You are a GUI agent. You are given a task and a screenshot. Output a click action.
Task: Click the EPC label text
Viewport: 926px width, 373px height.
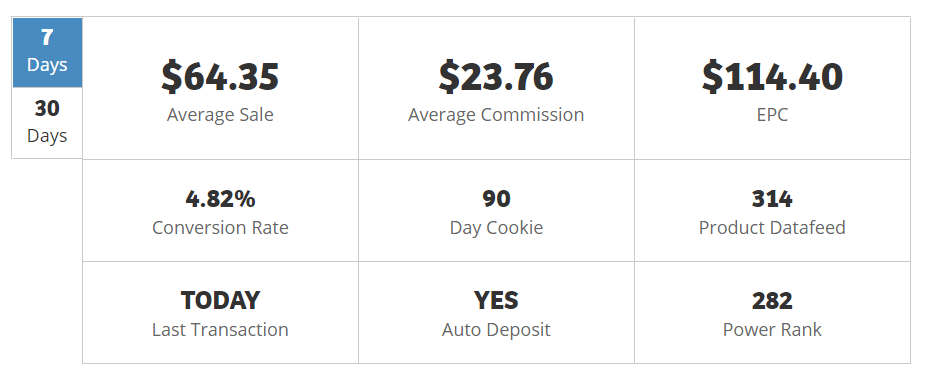pyautogui.click(x=772, y=114)
